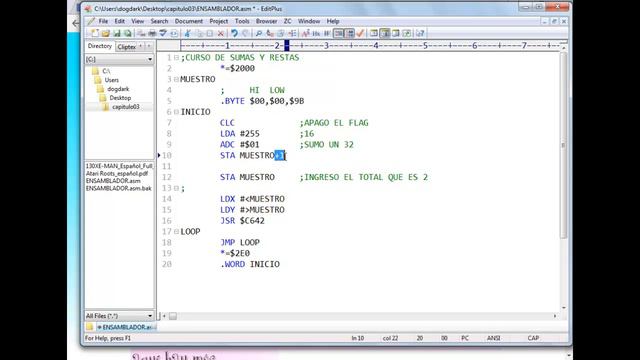This screenshot has width=640, height=360.
Task: Create a new document with the New icon
Action: [94, 33]
